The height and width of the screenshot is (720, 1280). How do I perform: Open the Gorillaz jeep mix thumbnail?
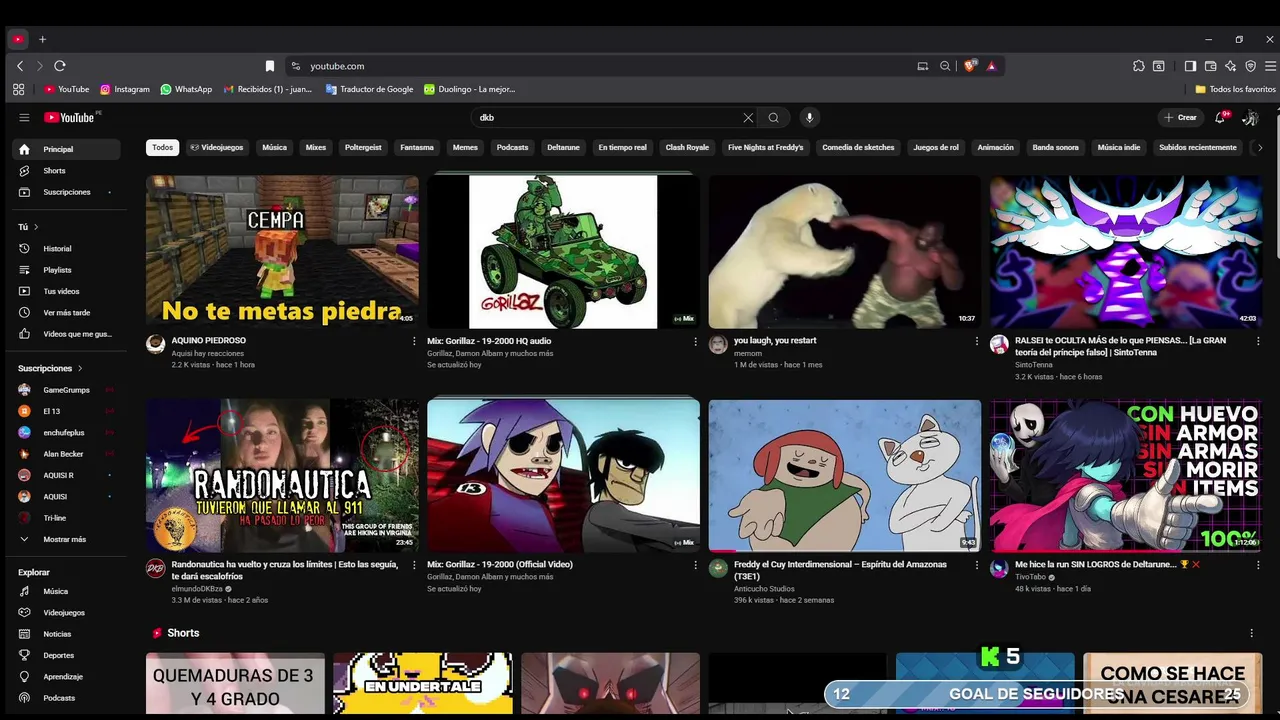[564, 252]
